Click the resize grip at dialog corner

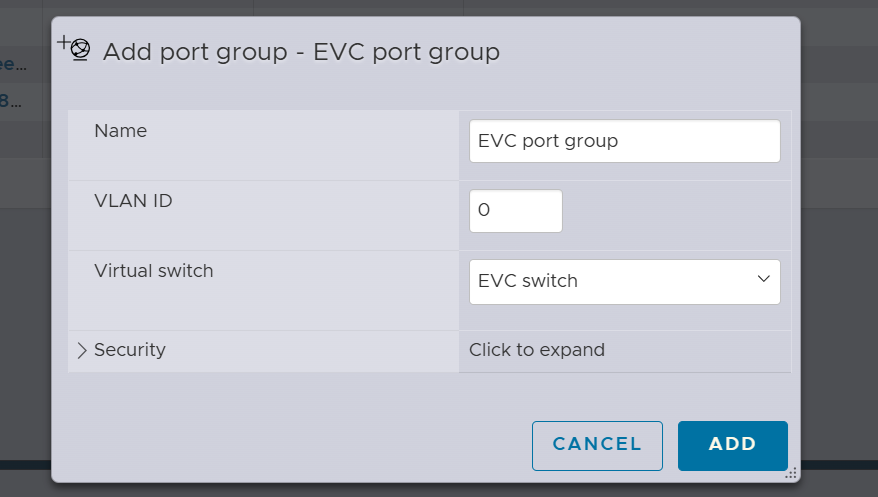[x=792, y=474]
